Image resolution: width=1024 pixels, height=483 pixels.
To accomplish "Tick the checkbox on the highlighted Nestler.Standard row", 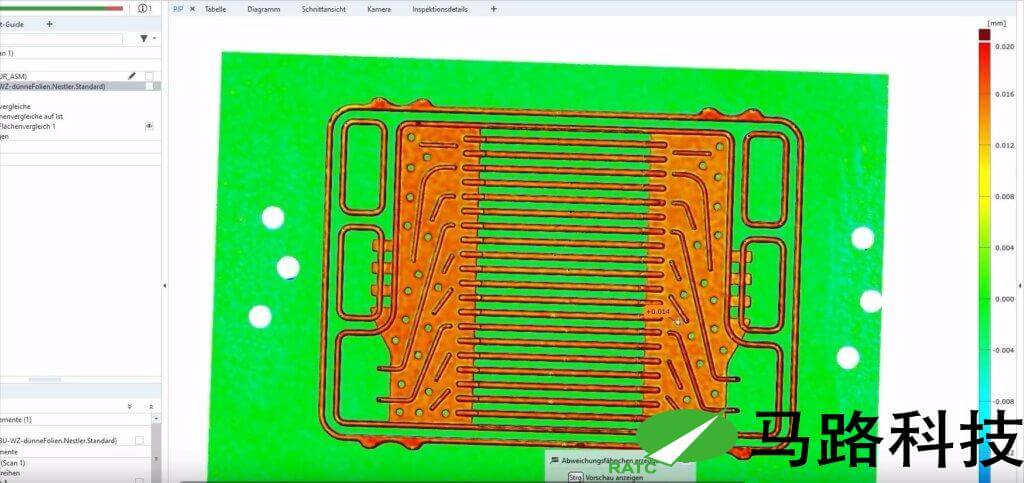I will pos(149,87).
